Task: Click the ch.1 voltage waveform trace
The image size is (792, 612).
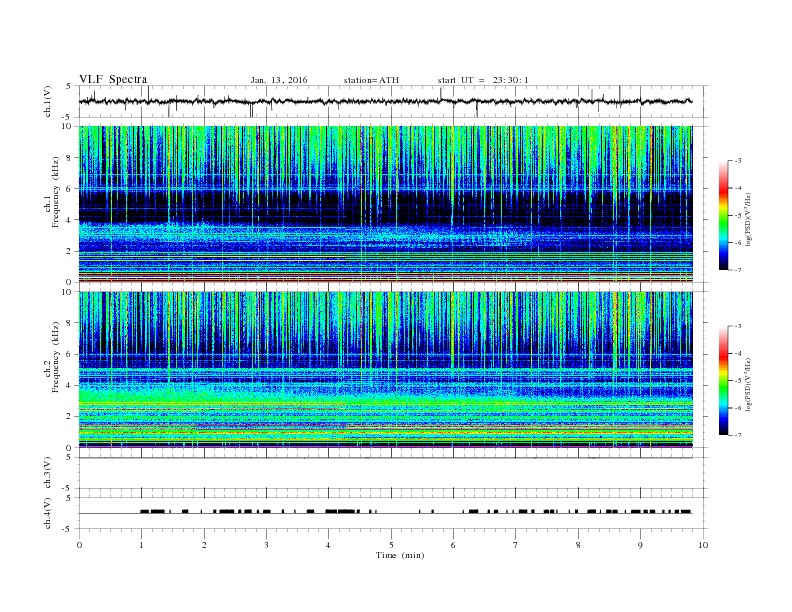Action: pos(385,101)
